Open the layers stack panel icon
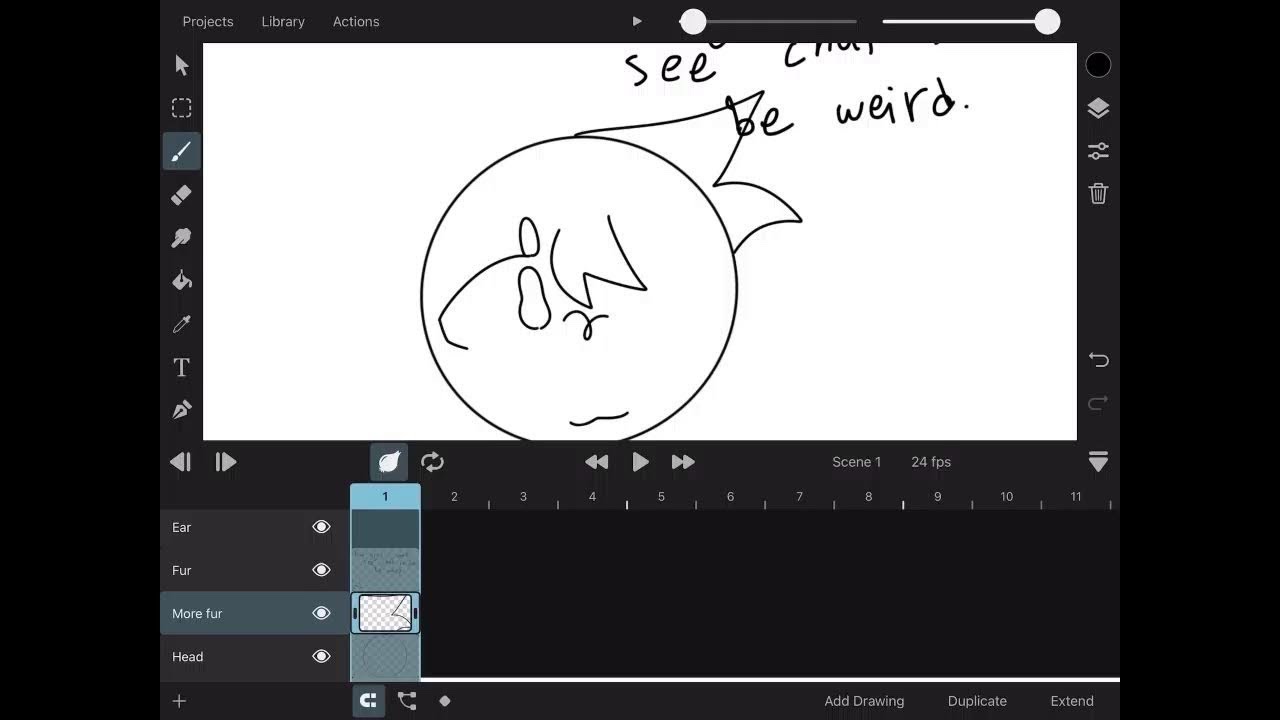 1098,108
